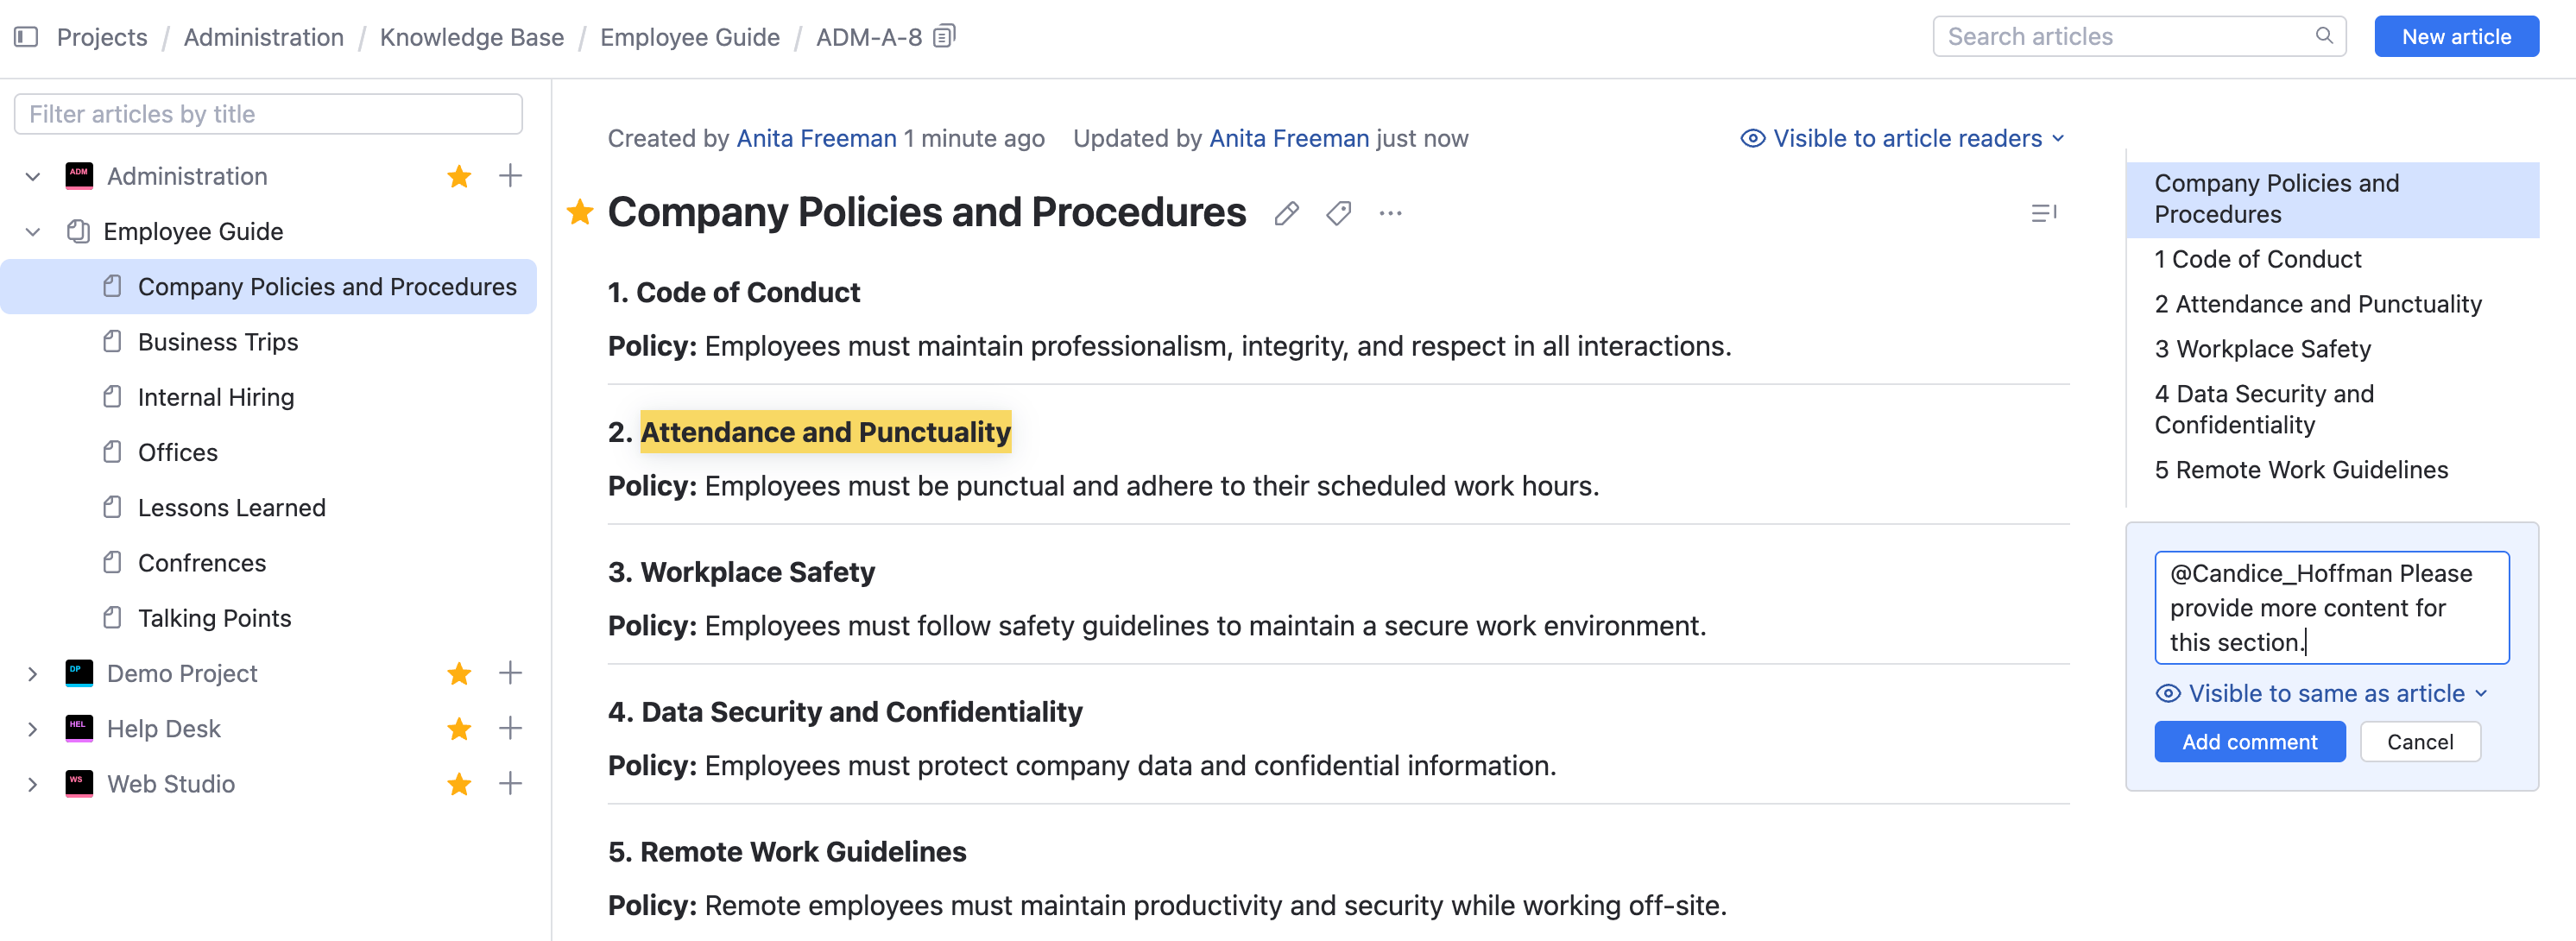The image size is (2576, 941).
Task: Unstar the Company Policies and Procedures article
Action: pyautogui.click(x=580, y=212)
